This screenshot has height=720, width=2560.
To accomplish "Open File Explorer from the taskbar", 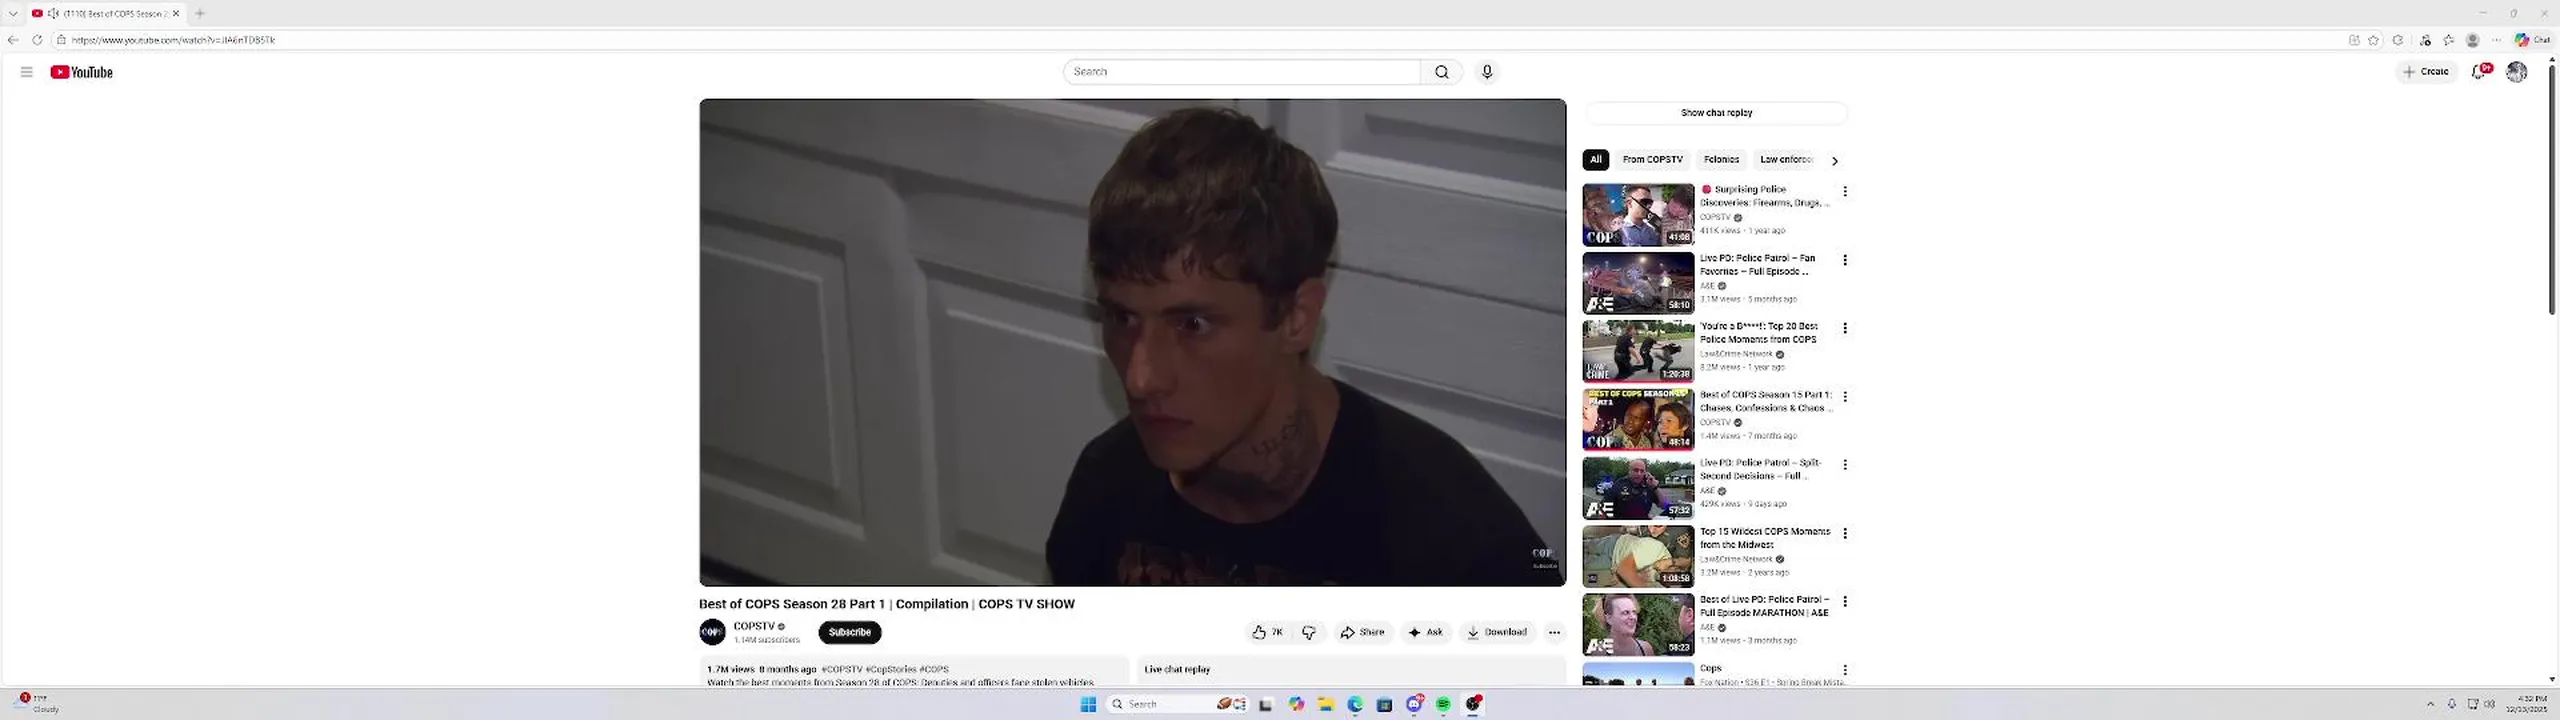I will click(1325, 705).
